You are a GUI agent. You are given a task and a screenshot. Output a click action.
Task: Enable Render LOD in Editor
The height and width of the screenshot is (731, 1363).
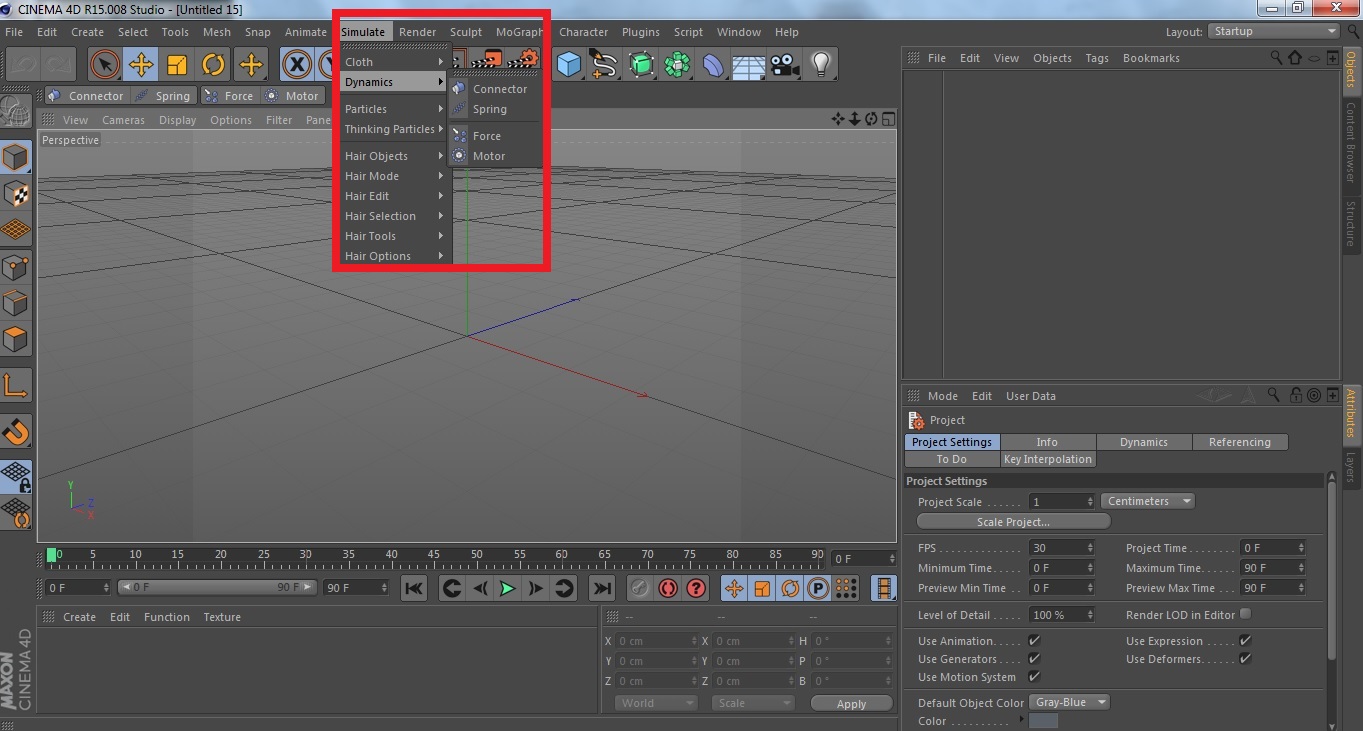1245,614
